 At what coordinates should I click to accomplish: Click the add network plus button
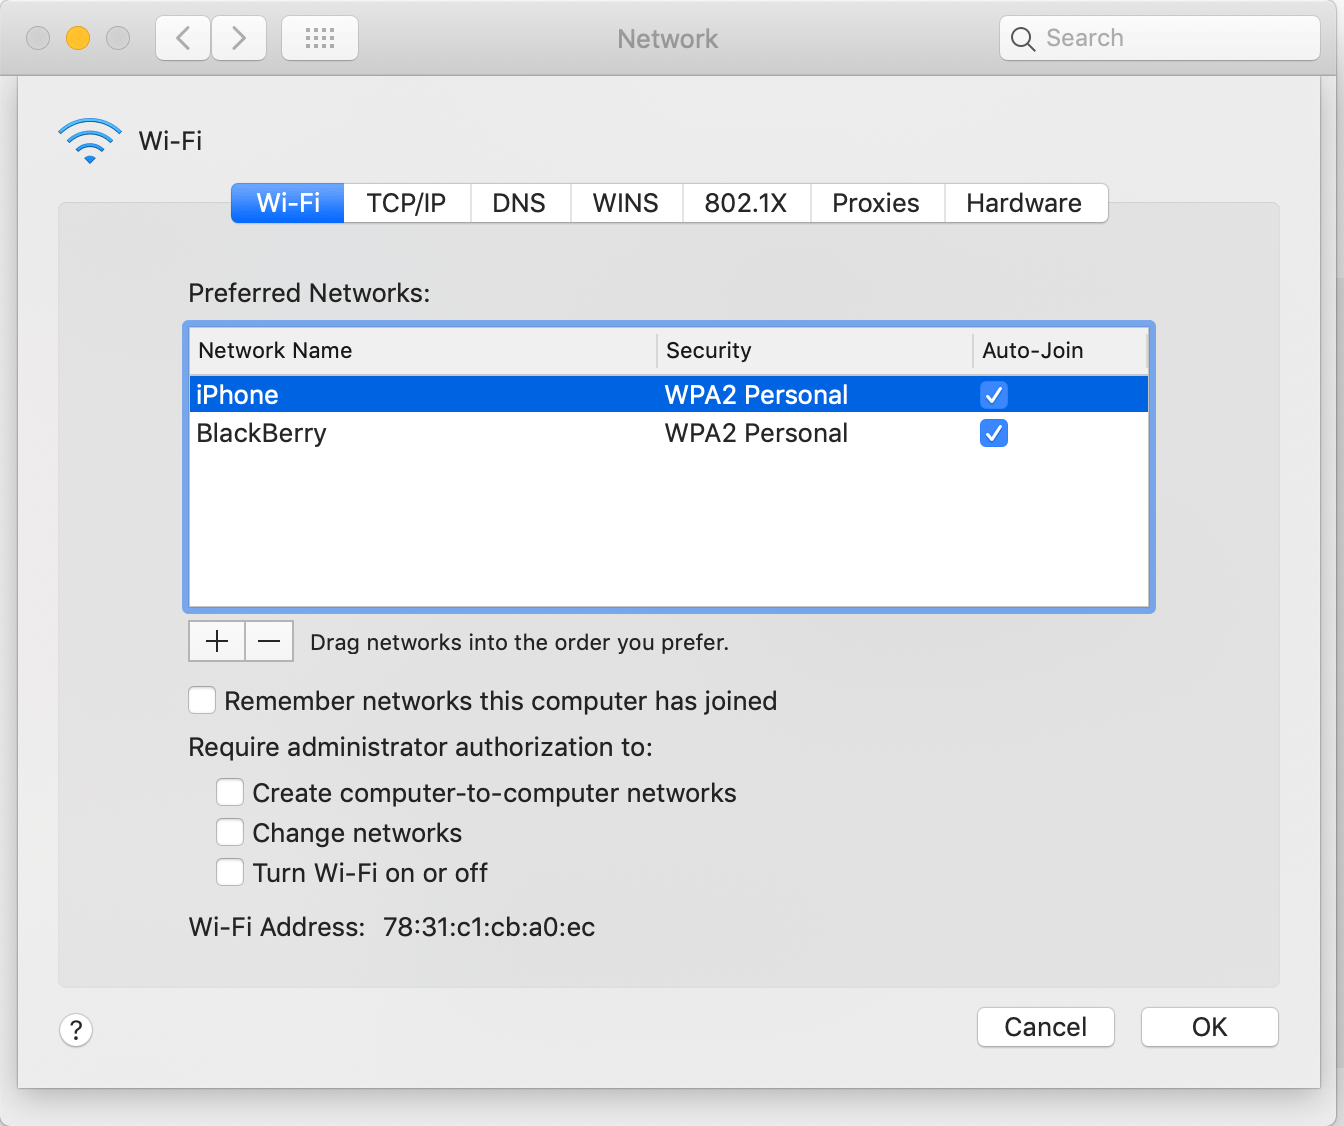click(216, 641)
